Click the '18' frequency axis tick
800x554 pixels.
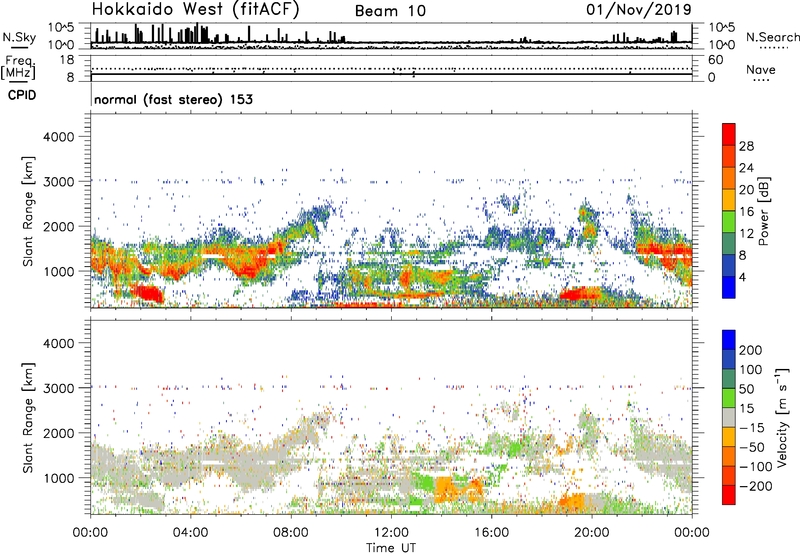coord(67,60)
